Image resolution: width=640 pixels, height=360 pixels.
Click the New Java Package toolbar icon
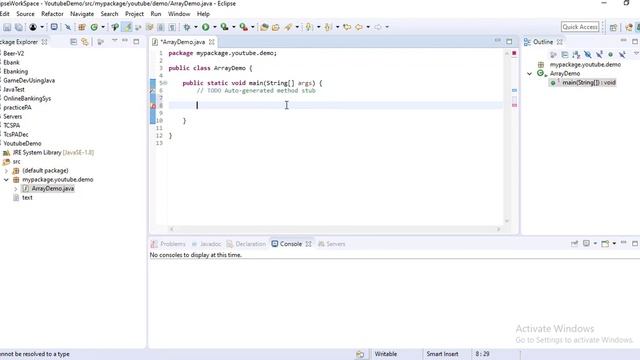(82, 27)
